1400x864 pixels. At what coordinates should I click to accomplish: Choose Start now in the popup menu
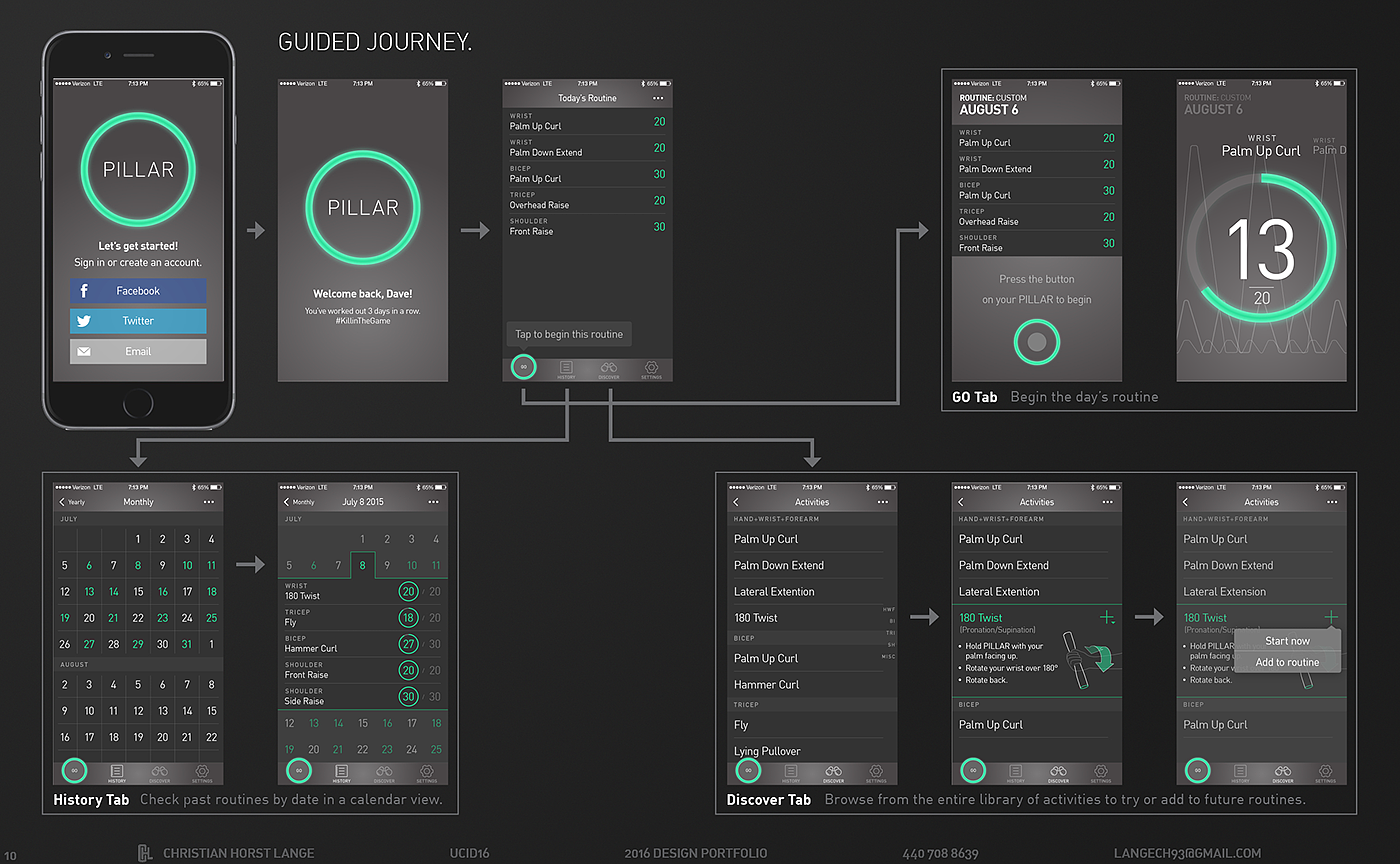point(1287,641)
